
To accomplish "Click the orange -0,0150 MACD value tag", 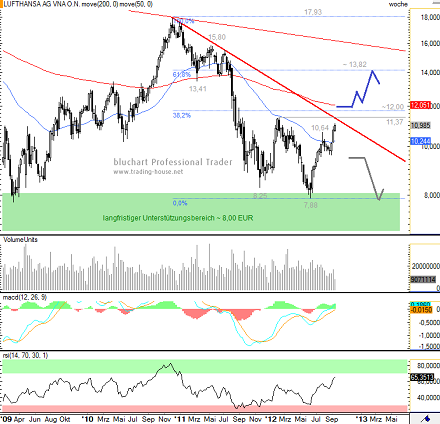I will pos(422,310).
